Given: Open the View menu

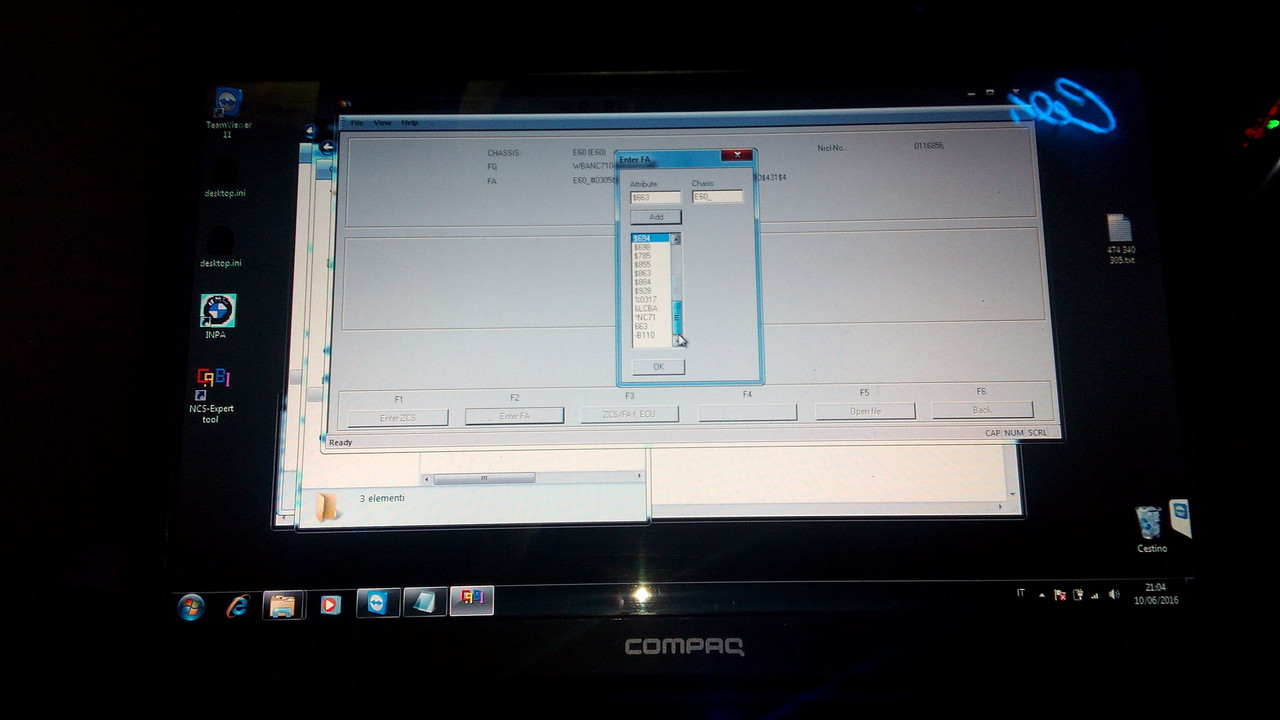Looking at the screenshot, I should 382,123.
